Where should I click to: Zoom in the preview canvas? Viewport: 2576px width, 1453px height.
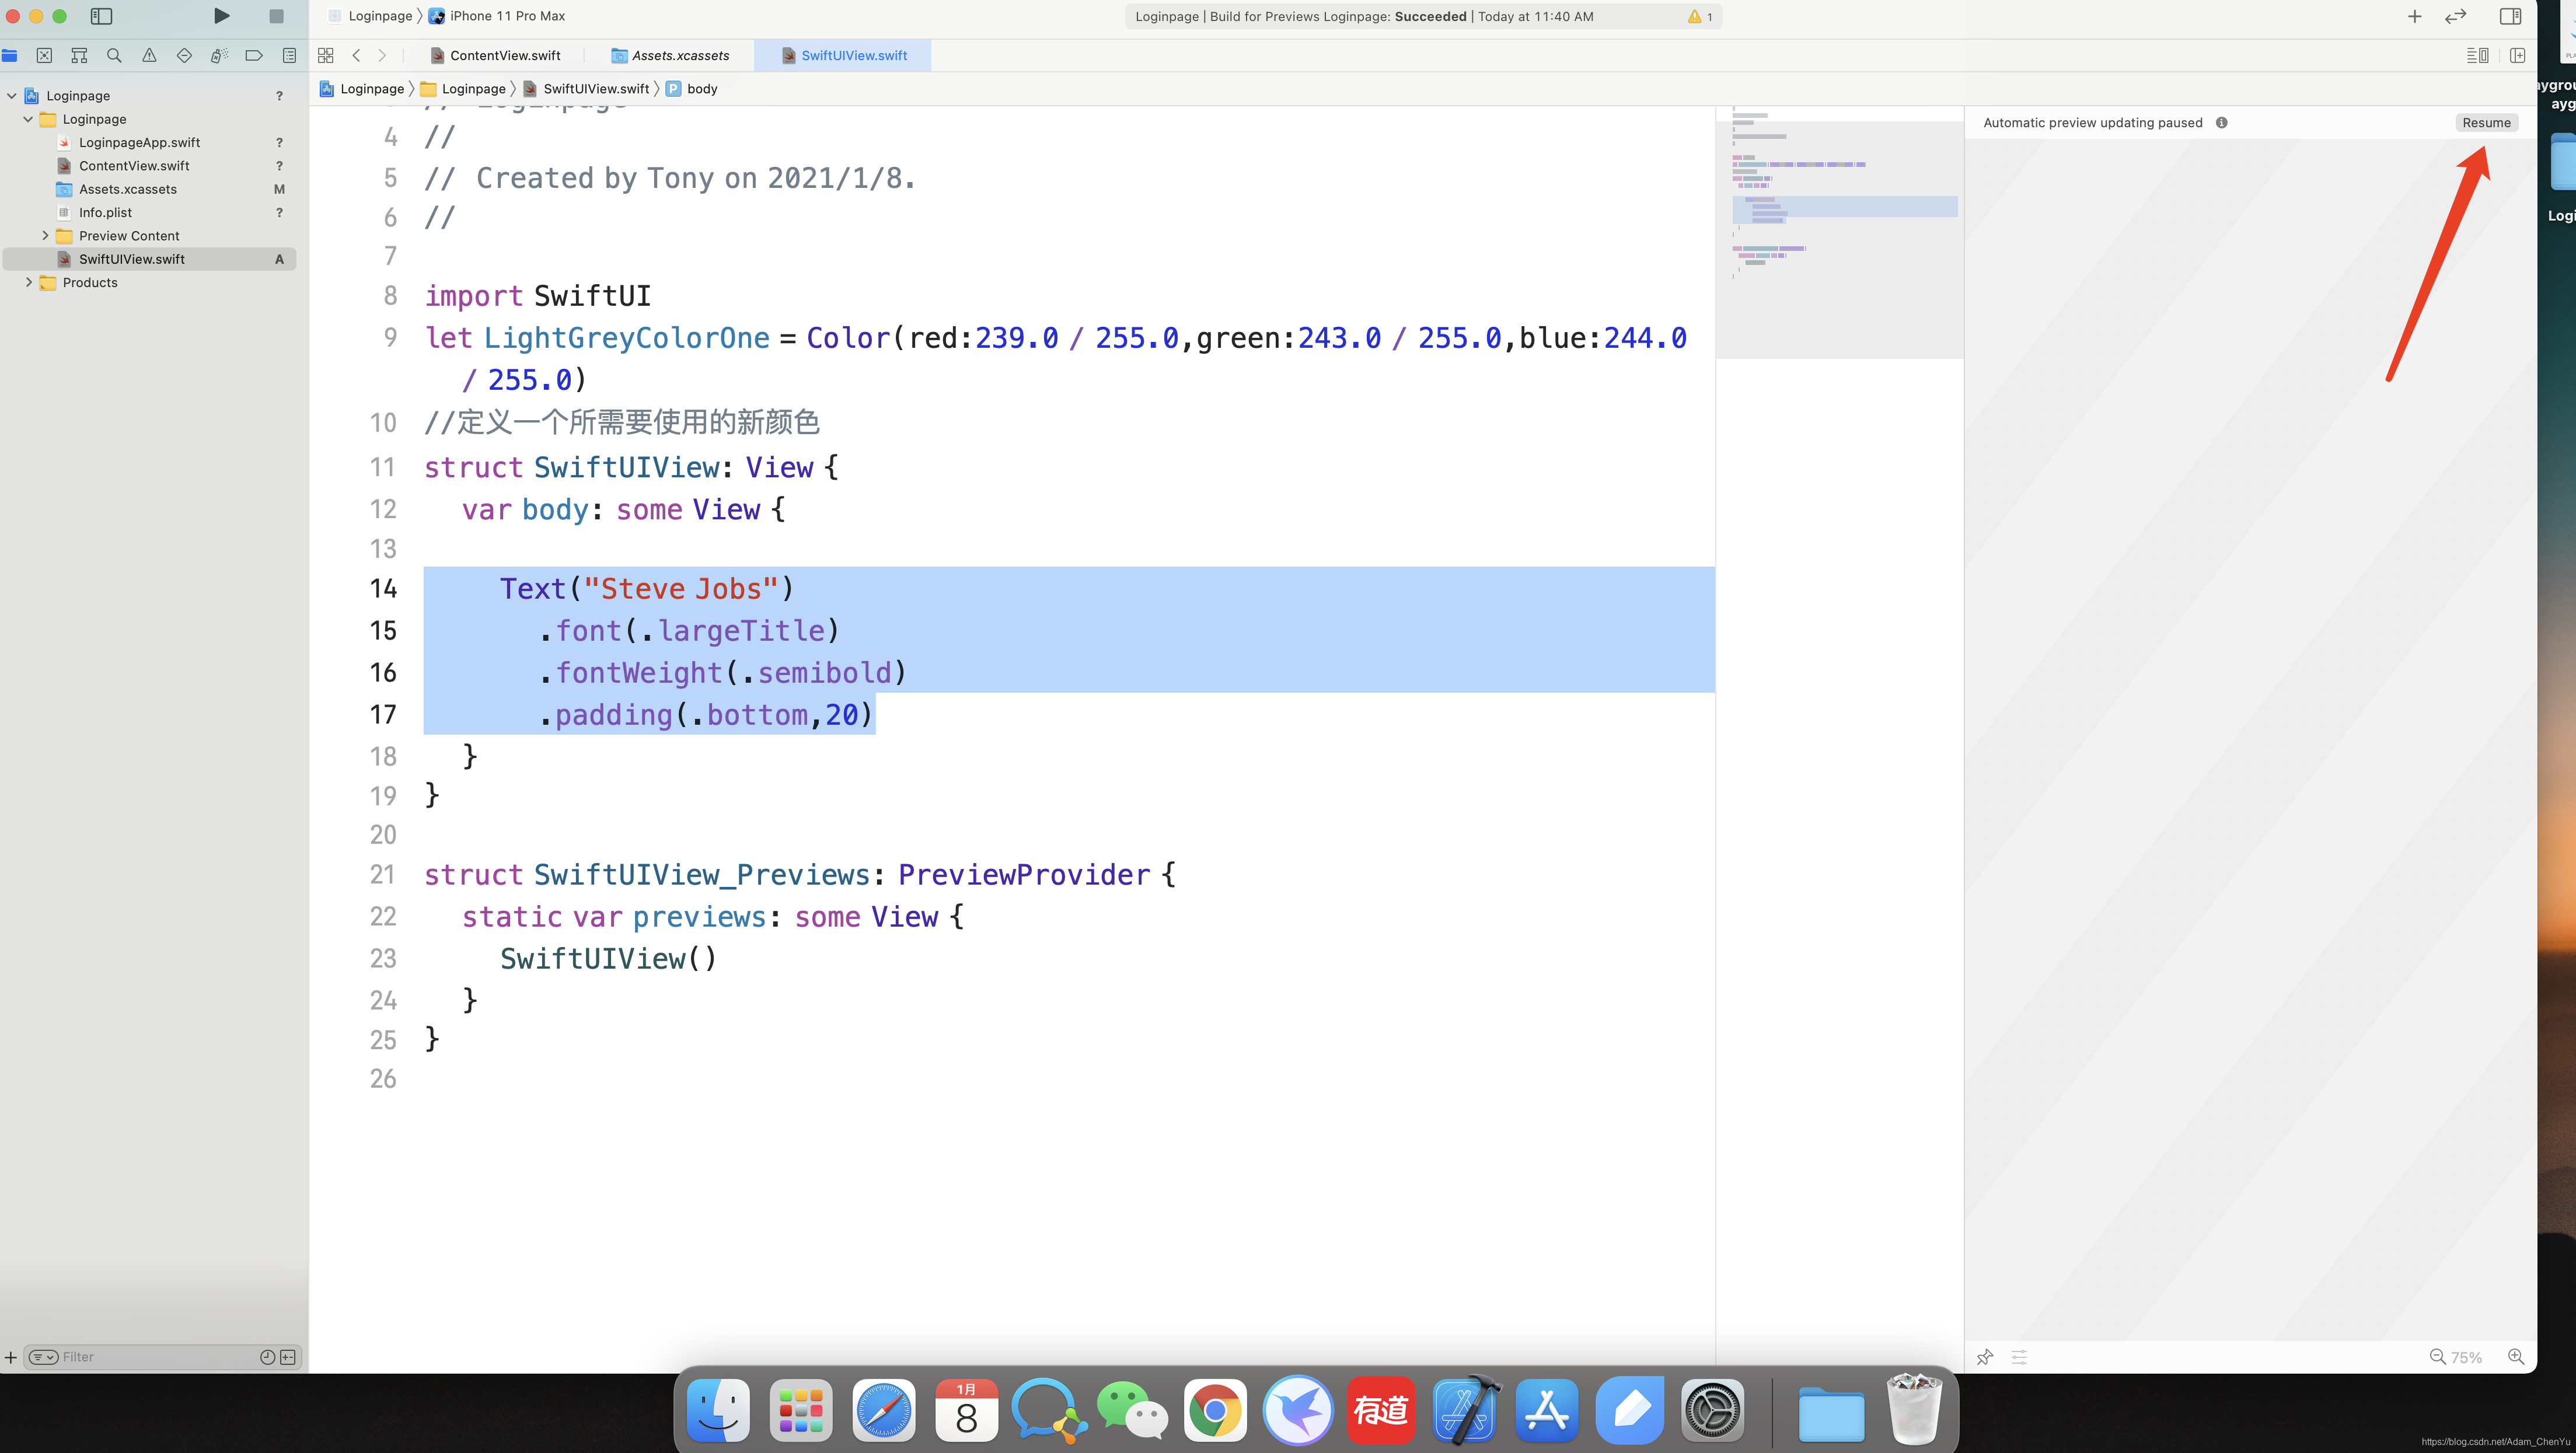tap(2516, 1357)
